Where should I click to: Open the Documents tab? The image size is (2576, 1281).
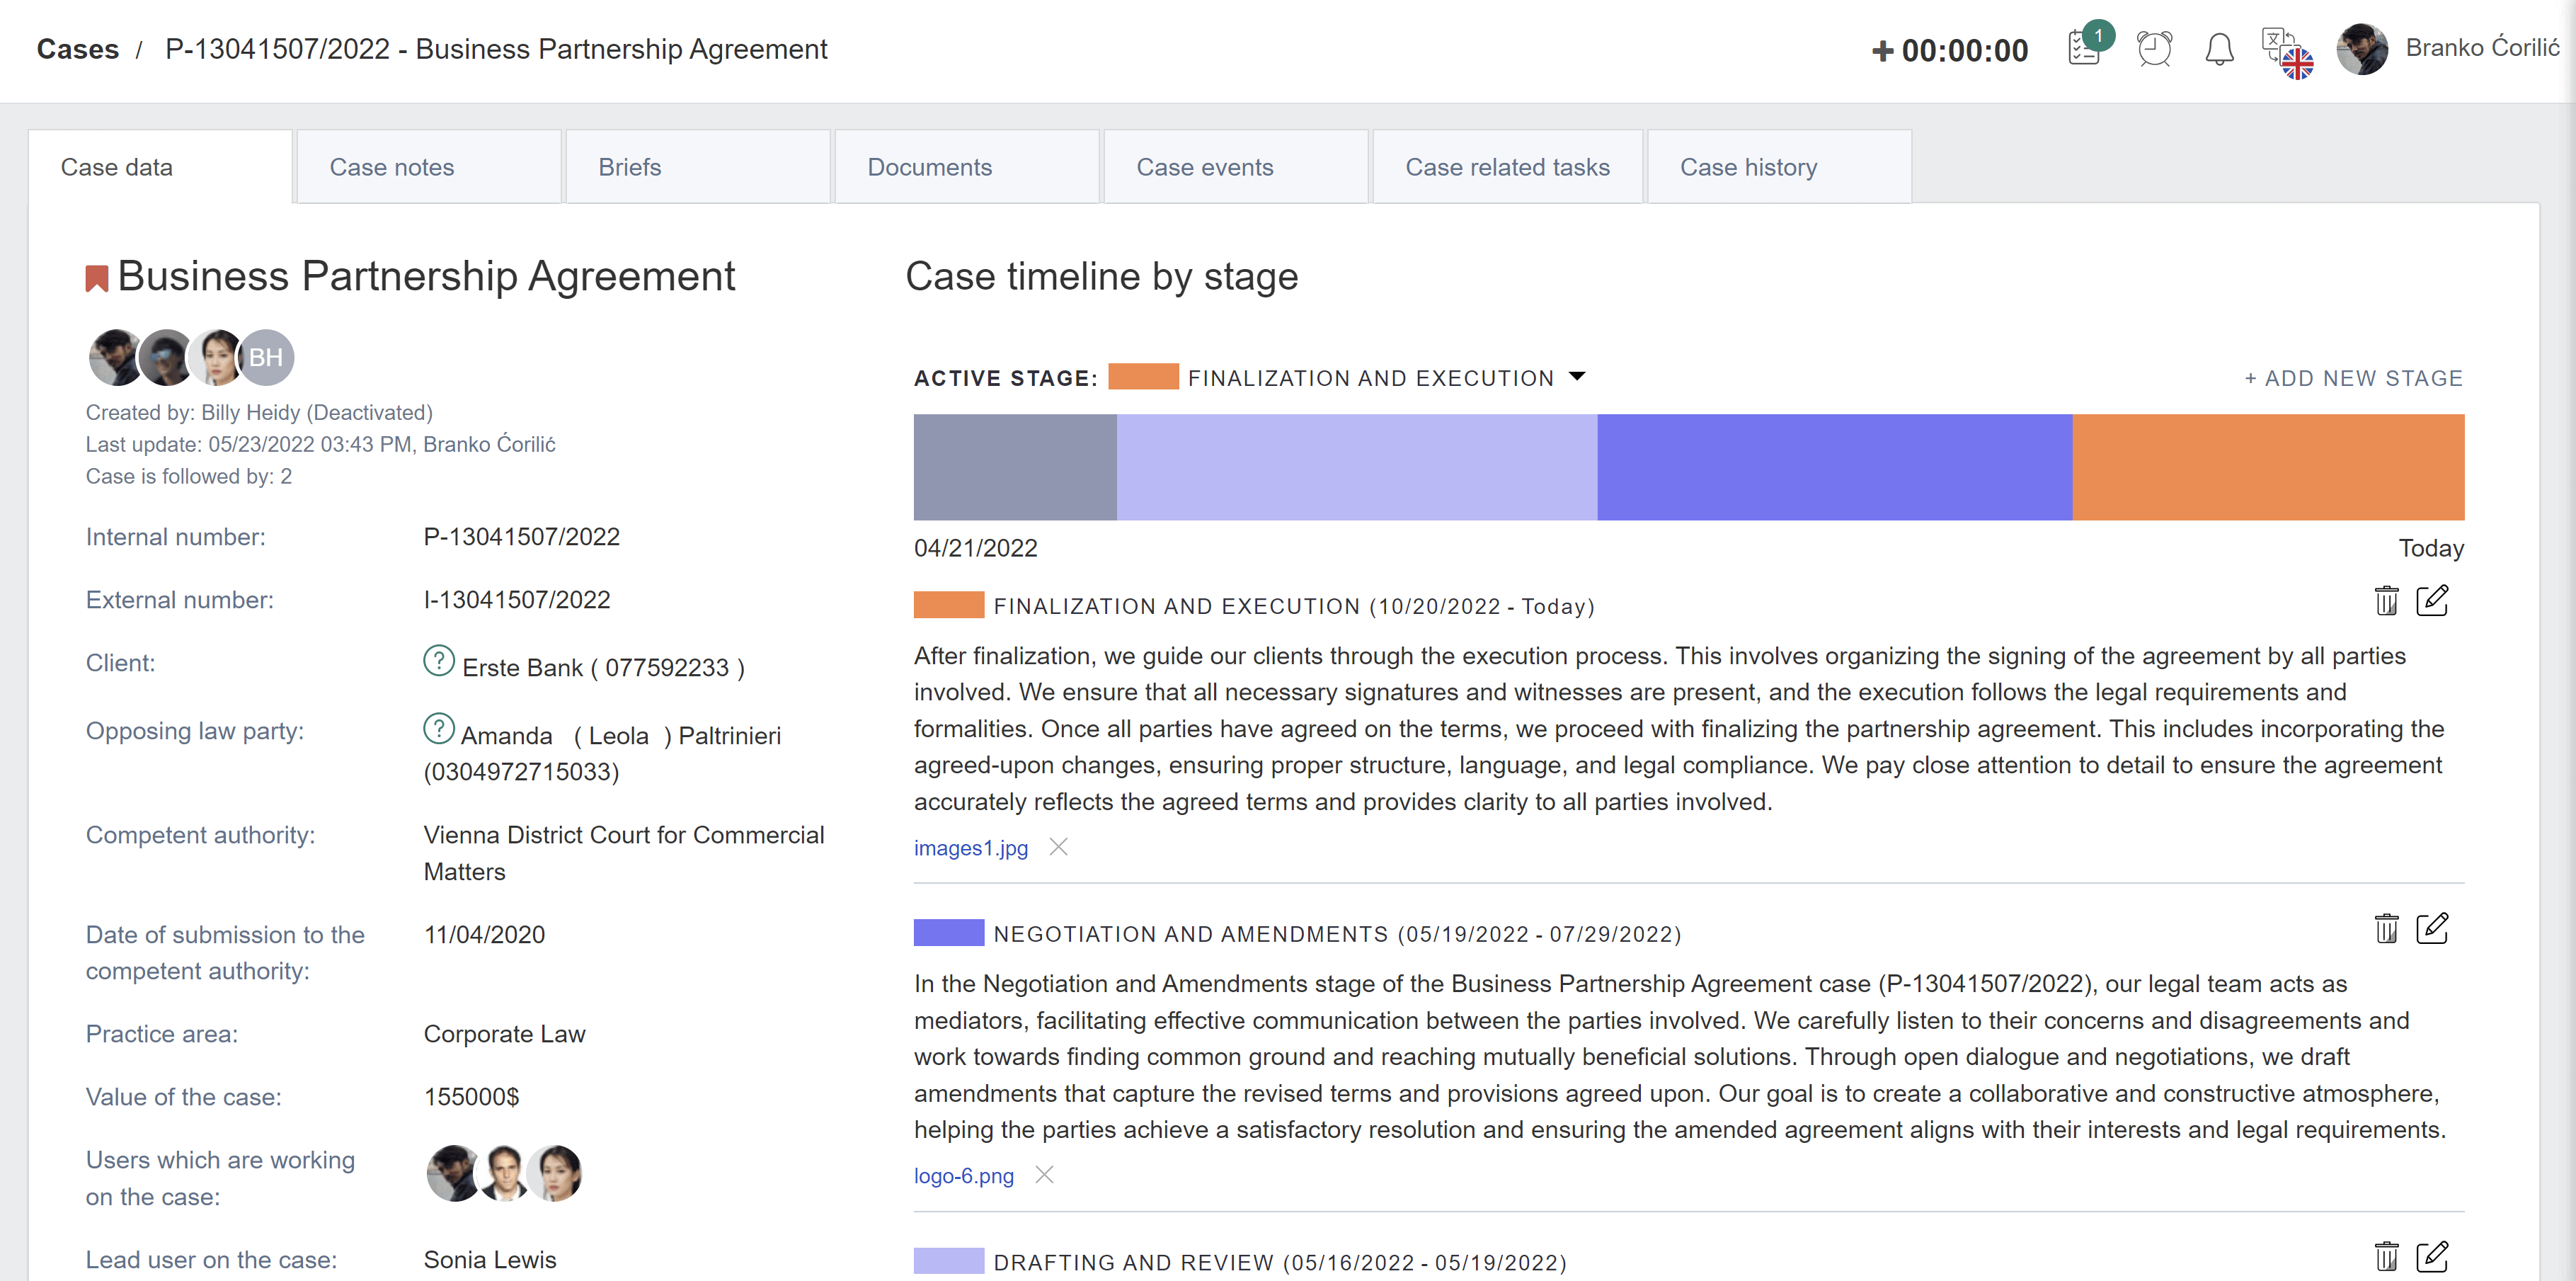click(x=929, y=167)
